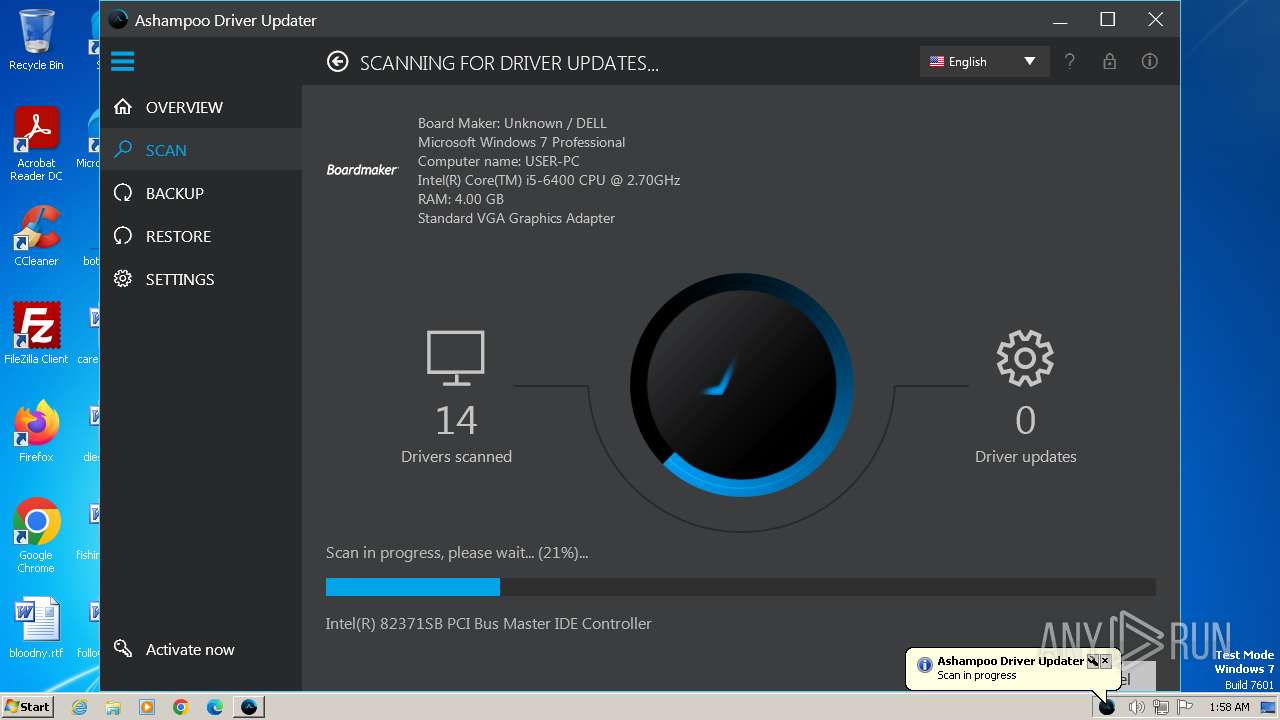Click the gear icon above Driver updates

click(1025, 358)
